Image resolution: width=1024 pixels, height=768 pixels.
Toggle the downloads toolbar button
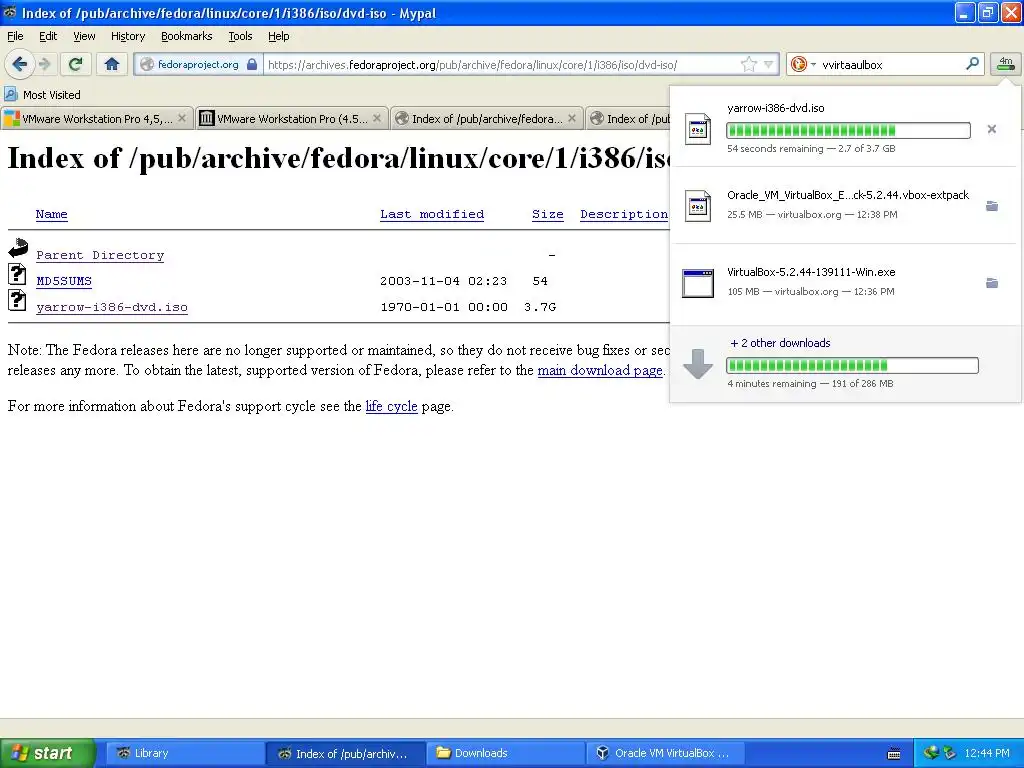(1005, 64)
